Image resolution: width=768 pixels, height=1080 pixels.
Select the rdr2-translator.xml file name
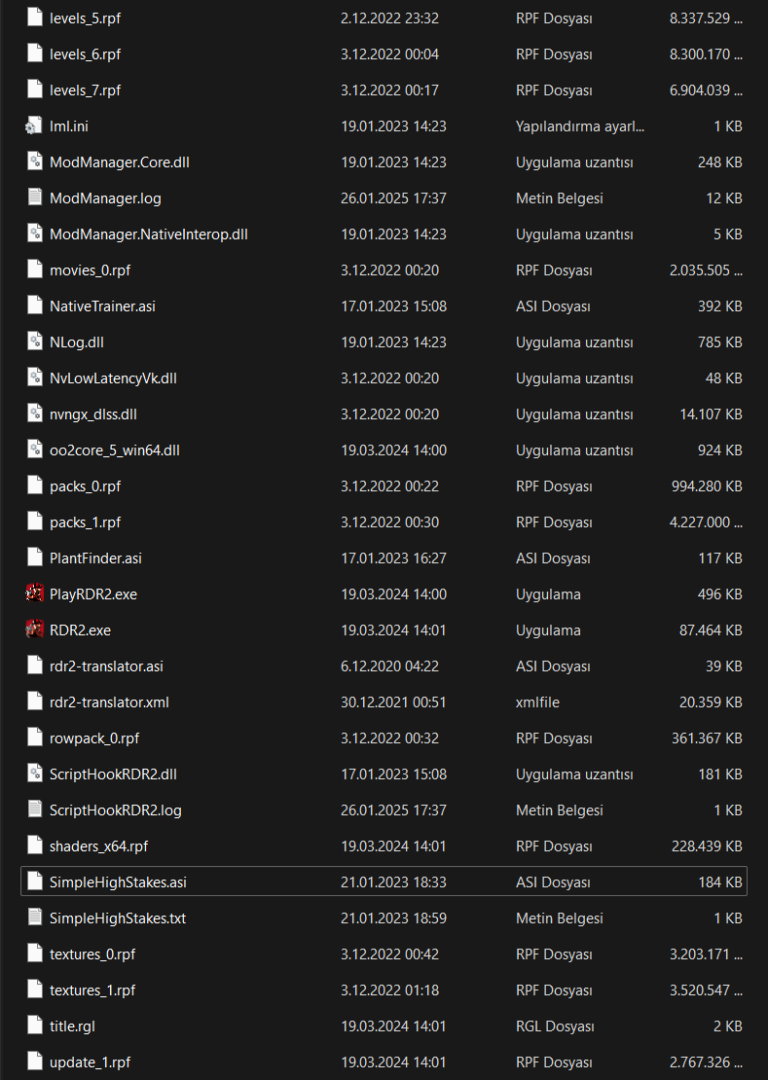point(109,702)
